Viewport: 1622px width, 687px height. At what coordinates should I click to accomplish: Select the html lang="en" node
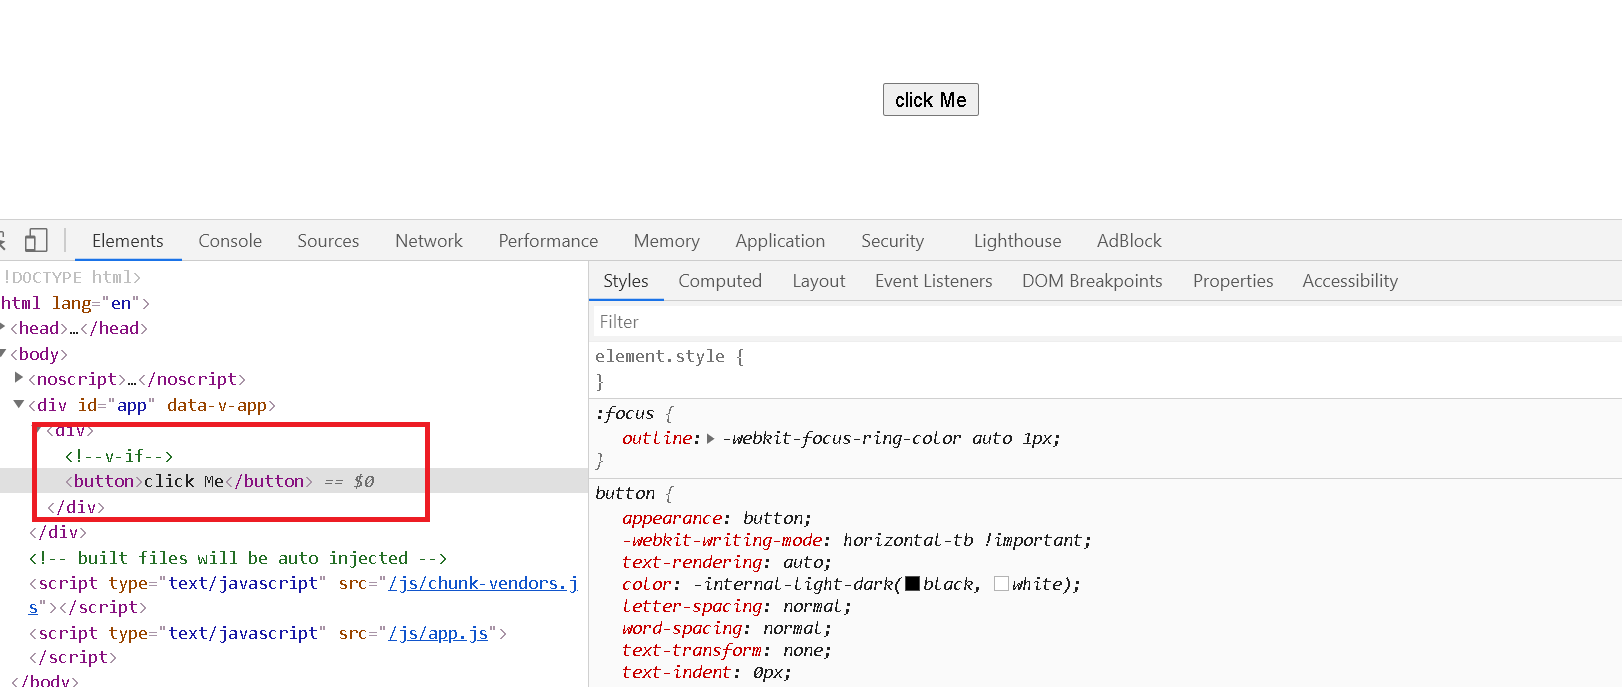coord(75,303)
